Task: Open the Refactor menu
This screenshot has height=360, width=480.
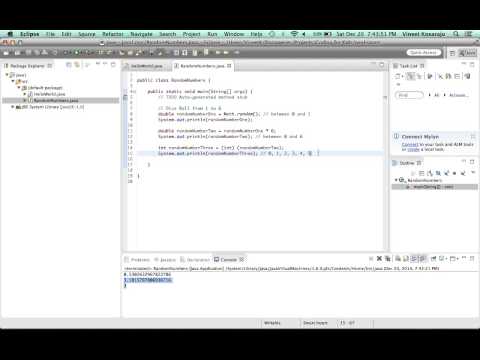Action: click(x=113, y=34)
